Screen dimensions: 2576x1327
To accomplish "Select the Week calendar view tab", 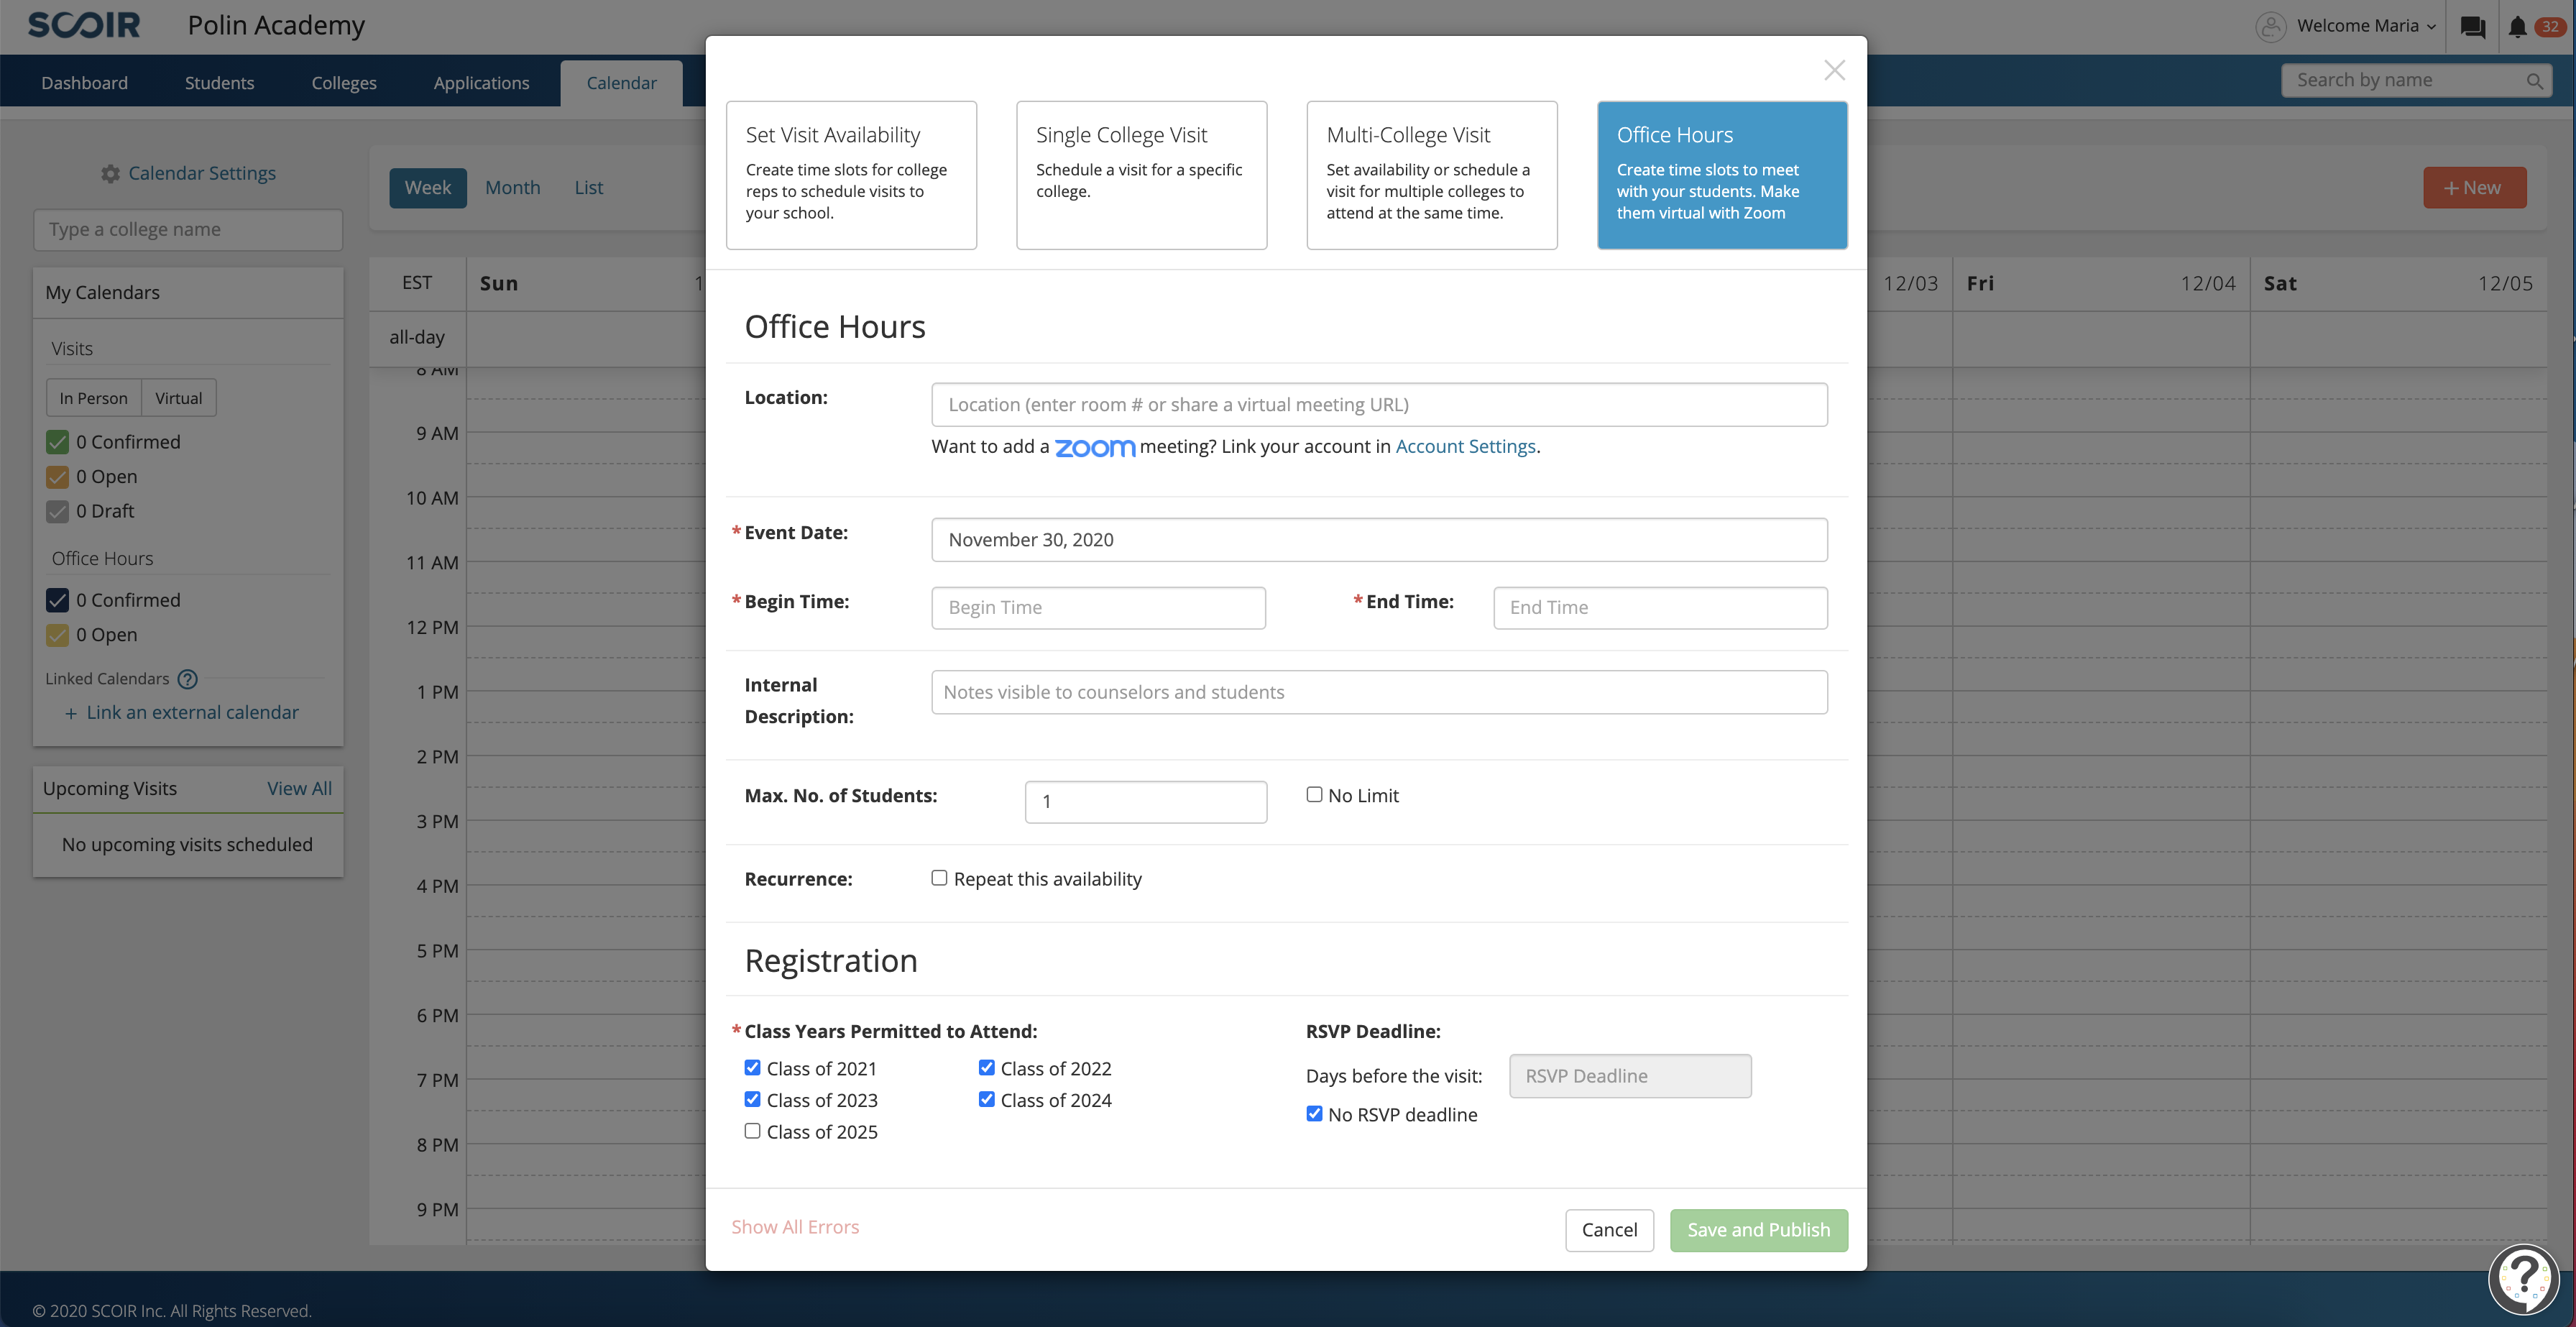I will [x=426, y=188].
